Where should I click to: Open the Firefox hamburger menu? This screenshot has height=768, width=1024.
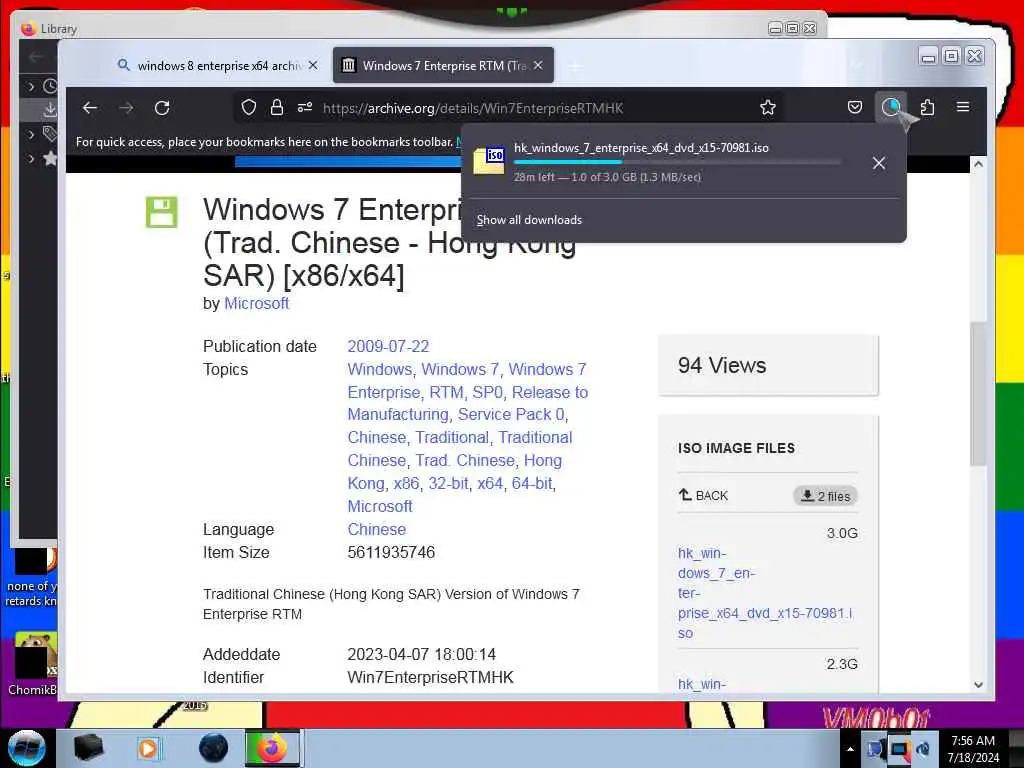(963, 107)
